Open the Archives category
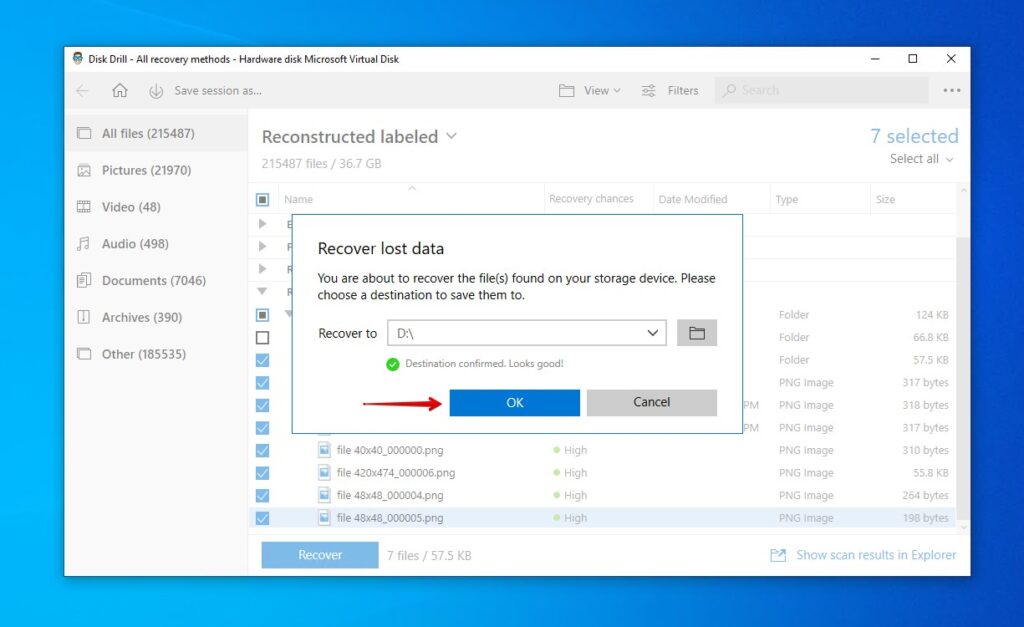The image size is (1024, 627). click(127, 317)
